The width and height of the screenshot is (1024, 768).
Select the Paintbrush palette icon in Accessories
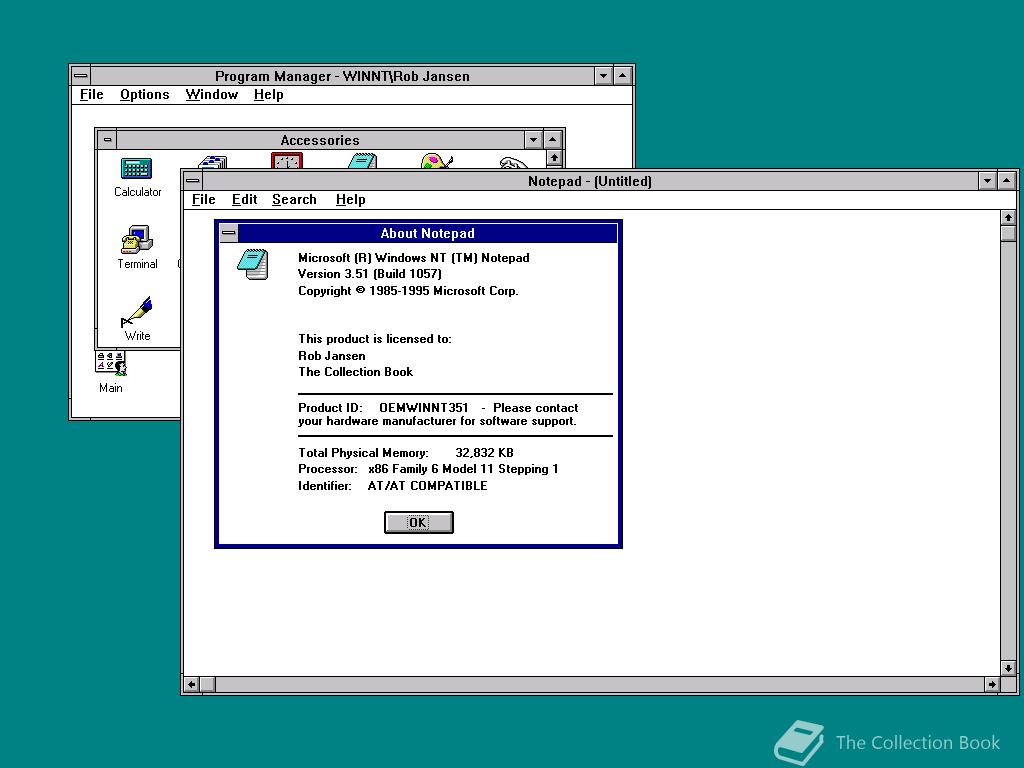(x=436, y=161)
